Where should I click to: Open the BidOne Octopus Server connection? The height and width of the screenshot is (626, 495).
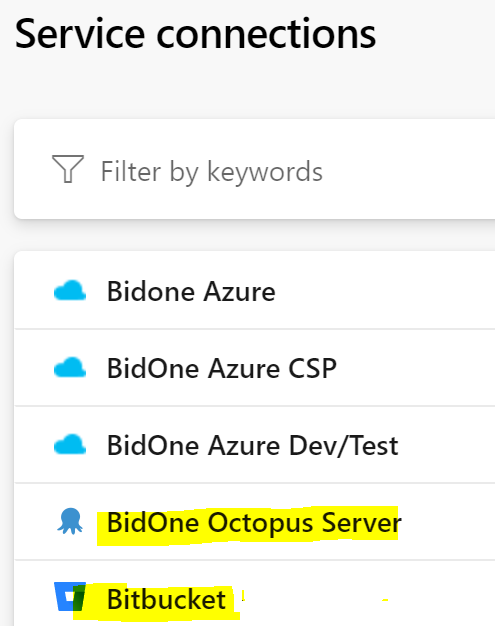(254, 523)
